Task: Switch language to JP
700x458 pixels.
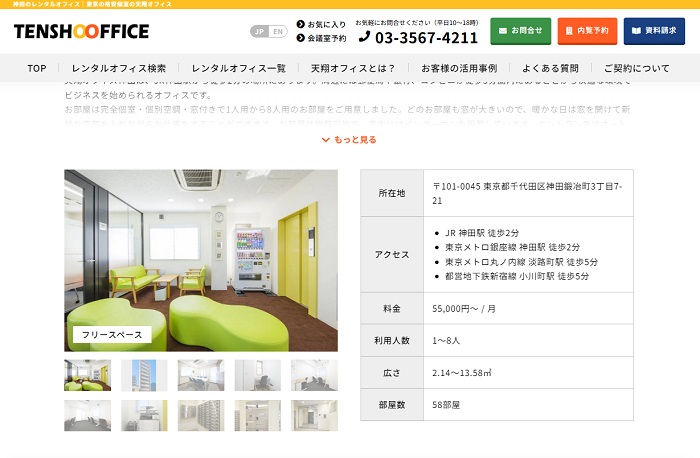Action: tap(260, 32)
